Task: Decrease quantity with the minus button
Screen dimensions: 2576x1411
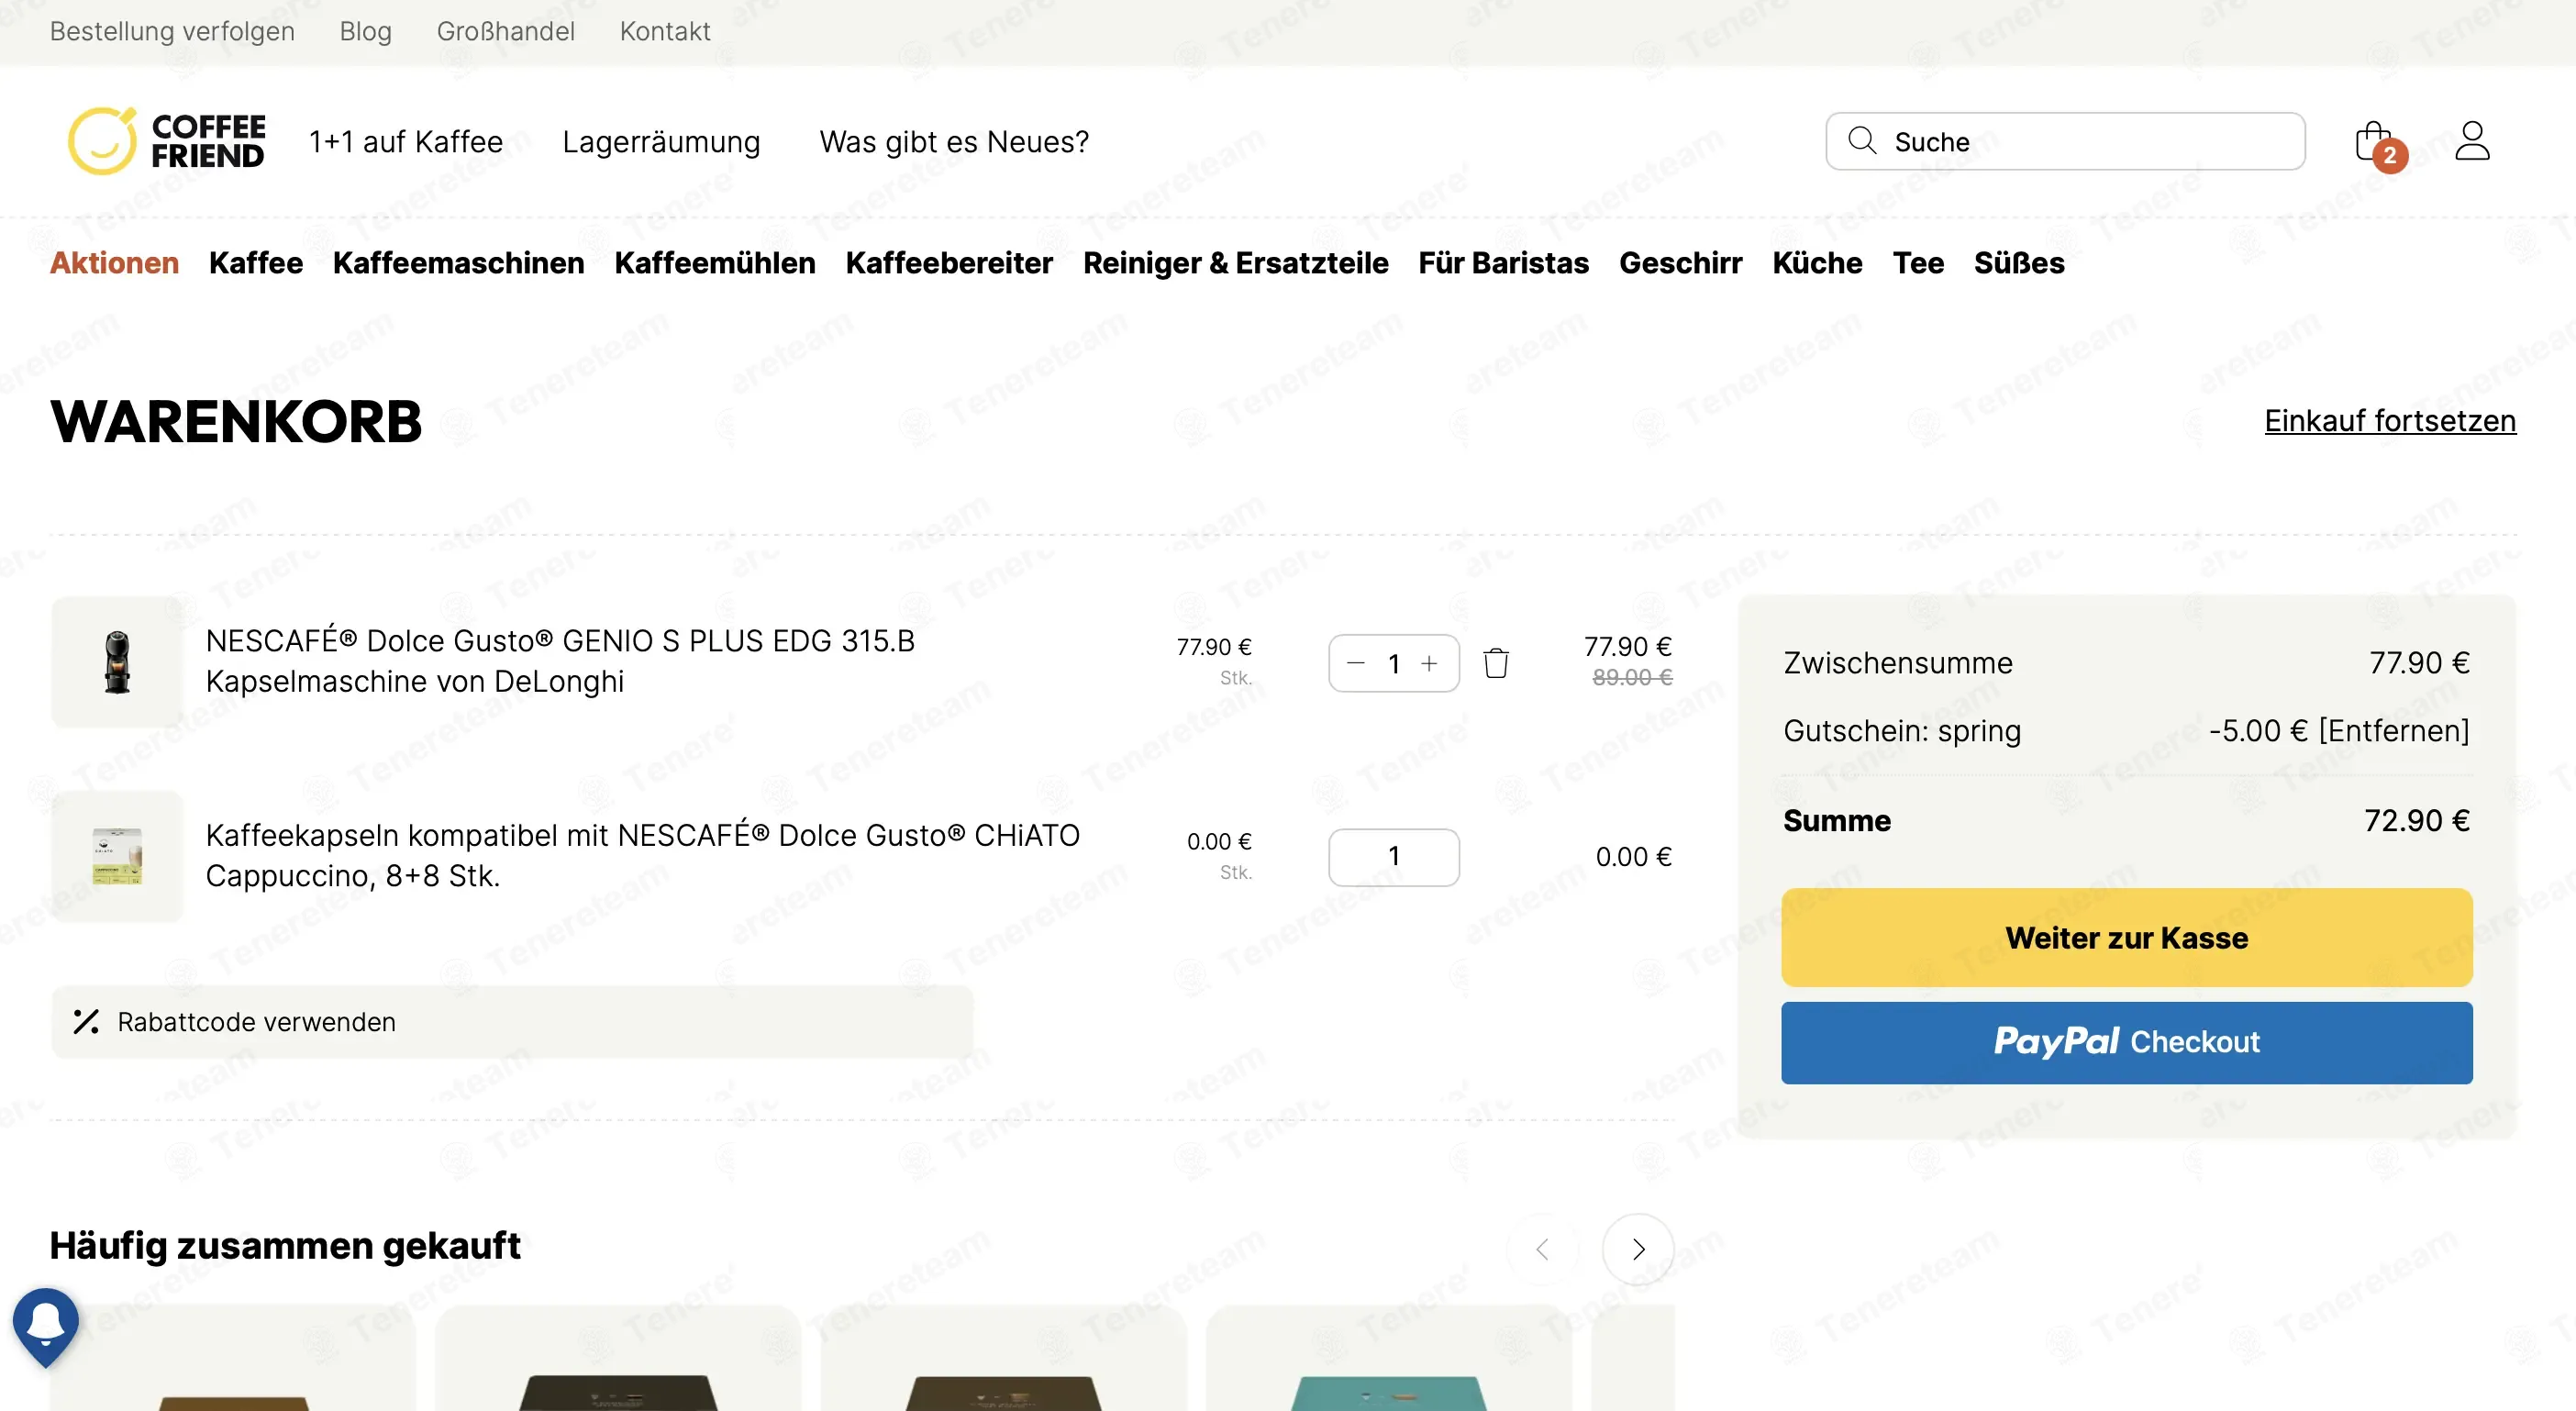Action: click(1355, 663)
